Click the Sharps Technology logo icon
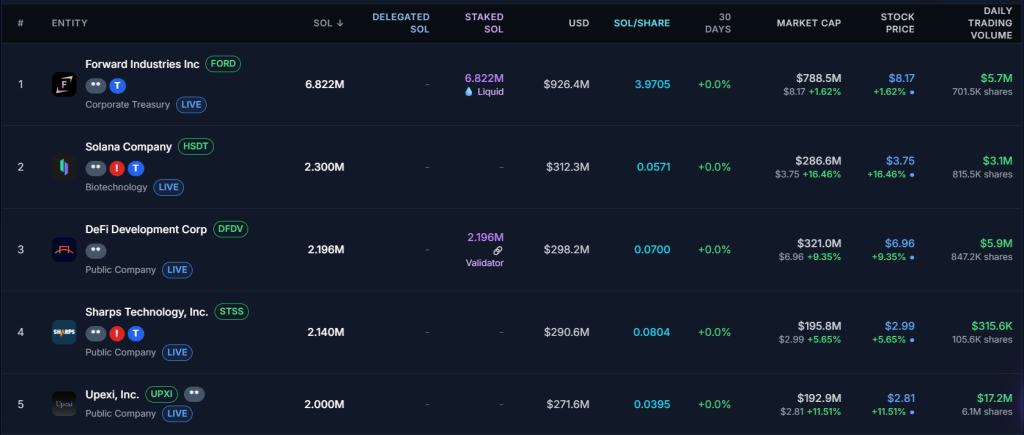This screenshot has height=435, width=1024. click(64, 332)
